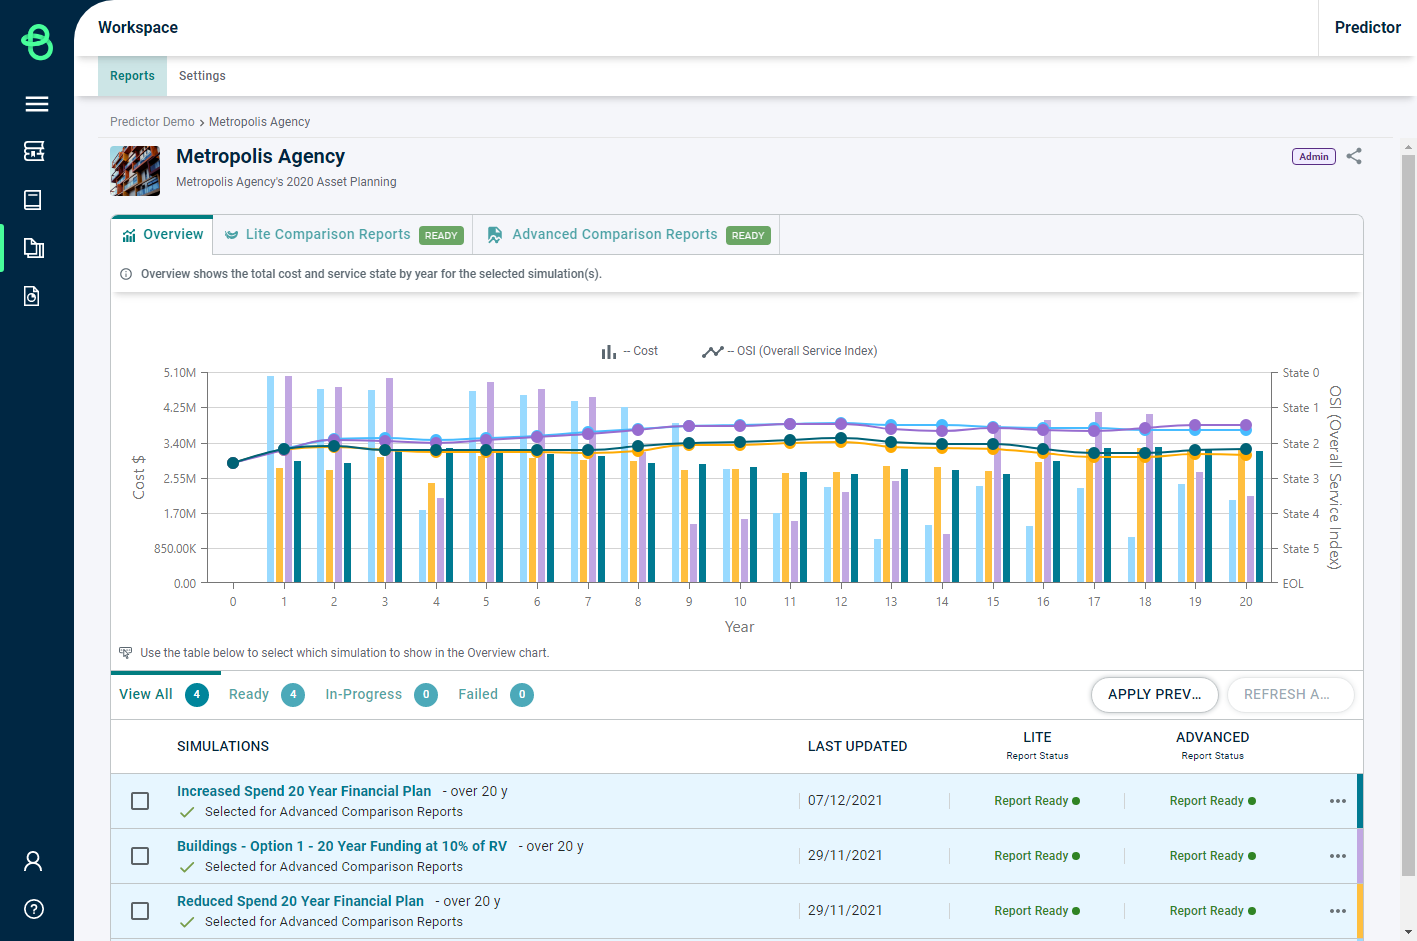The image size is (1417, 941).
Task: Go to Predictor Demo breadcrumb link
Action: tap(152, 122)
